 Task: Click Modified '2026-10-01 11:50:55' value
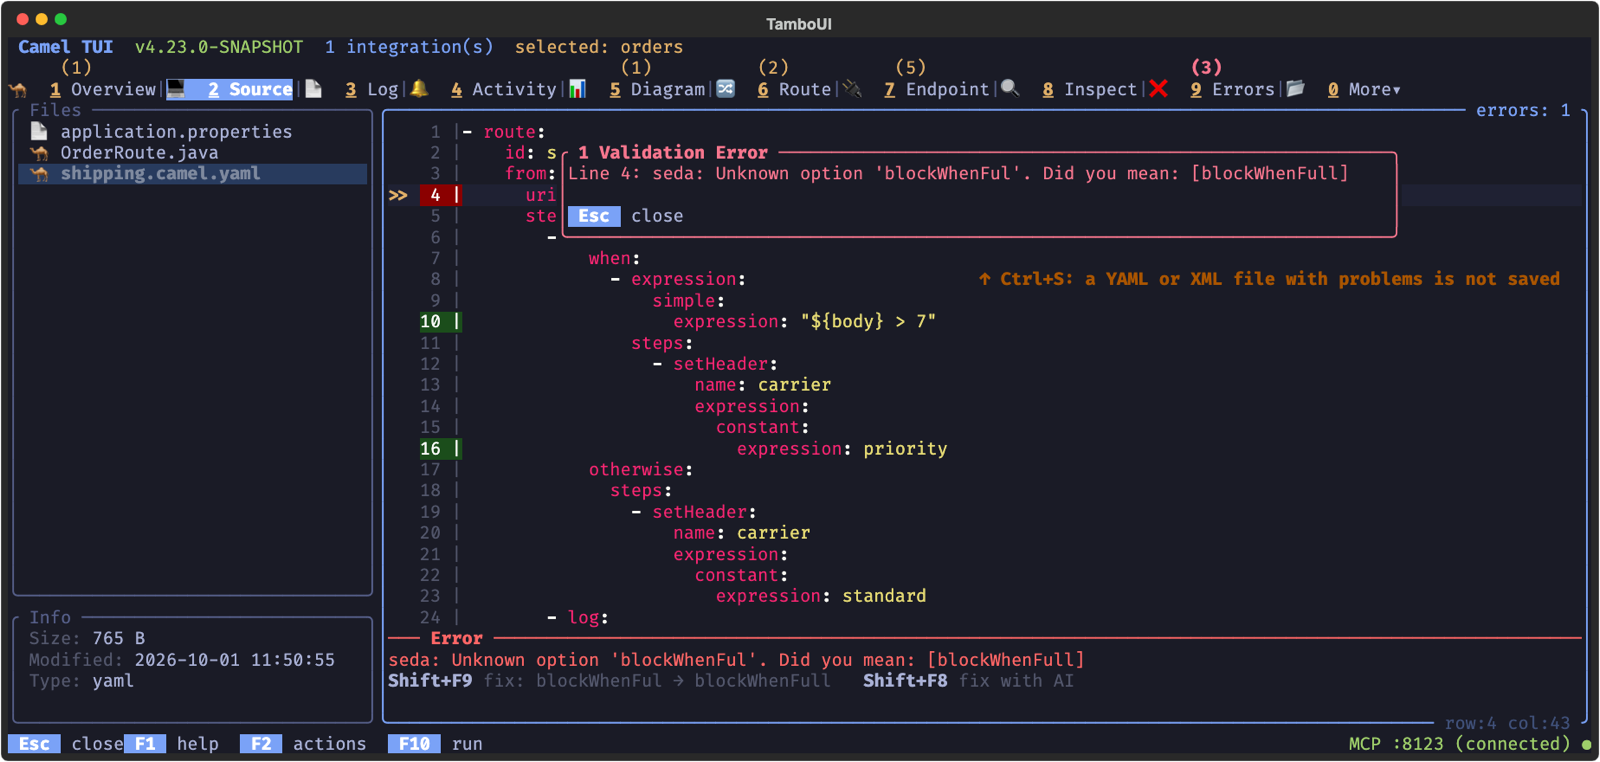point(235,659)
